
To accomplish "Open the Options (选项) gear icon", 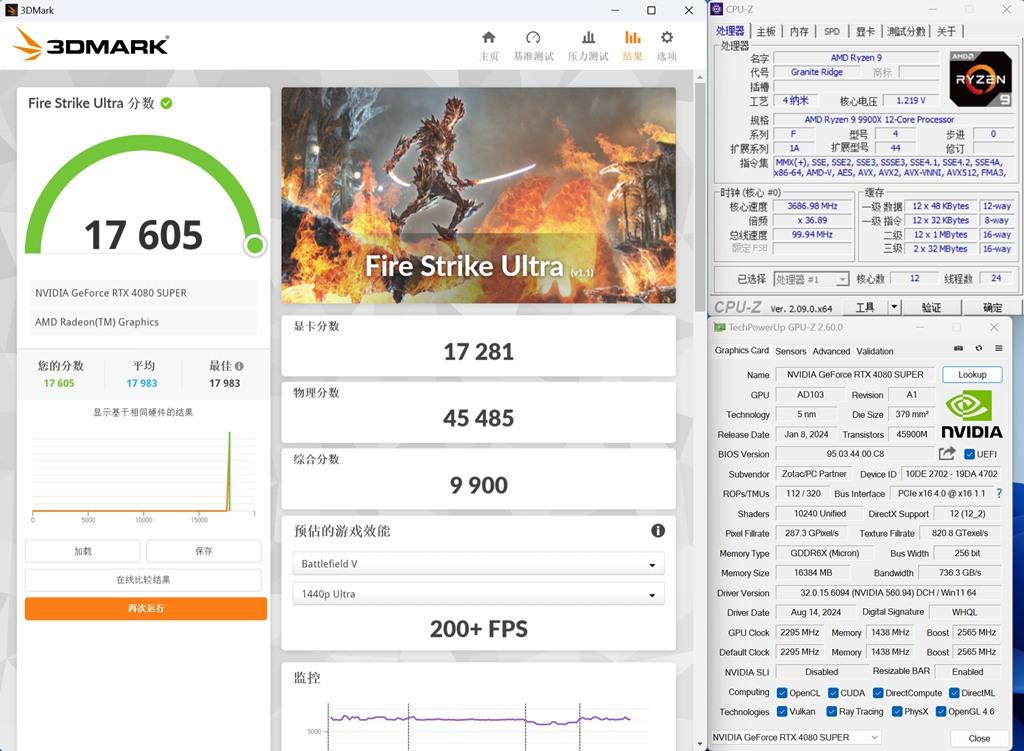I will [x=666, y=38].
